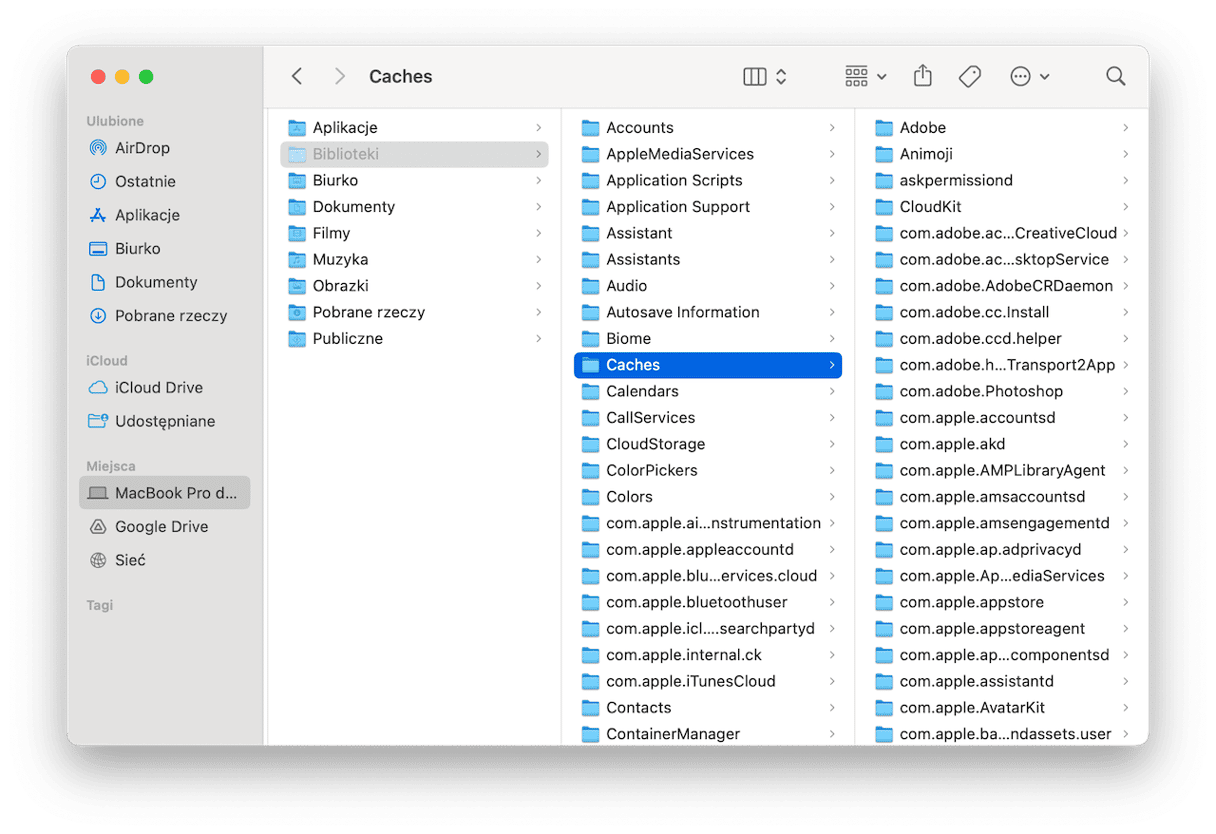Viewport: 1216px width, 834px height.
Task: Select Udostępniane in the sidebar
Action: click(164, 421)
